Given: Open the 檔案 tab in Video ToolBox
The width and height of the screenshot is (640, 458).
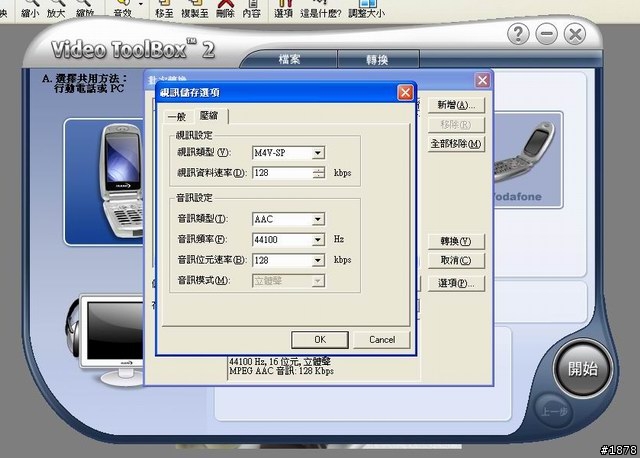Looking at the screenshot, I should coord(289,60).
